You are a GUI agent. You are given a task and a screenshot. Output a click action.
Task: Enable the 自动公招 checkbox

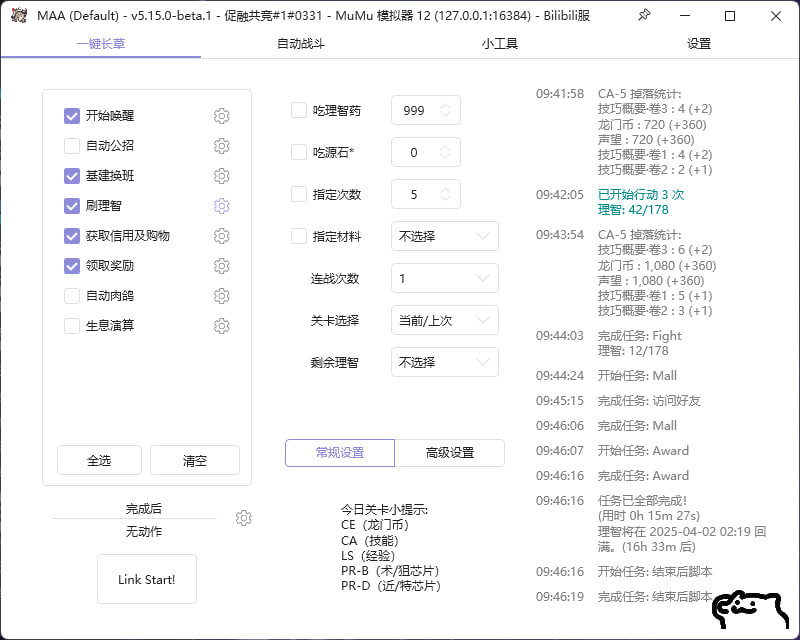point(72,146)
